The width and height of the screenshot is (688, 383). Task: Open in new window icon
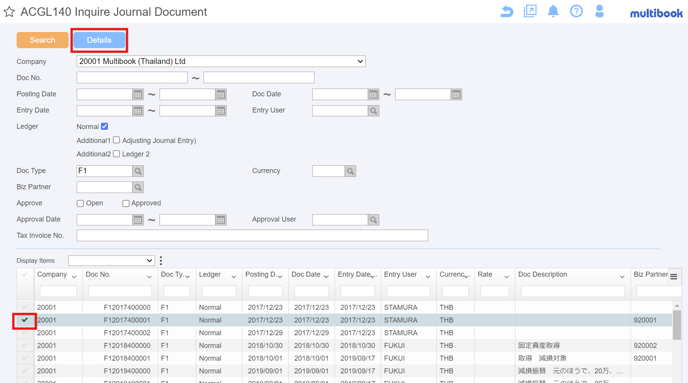(530, 11)
